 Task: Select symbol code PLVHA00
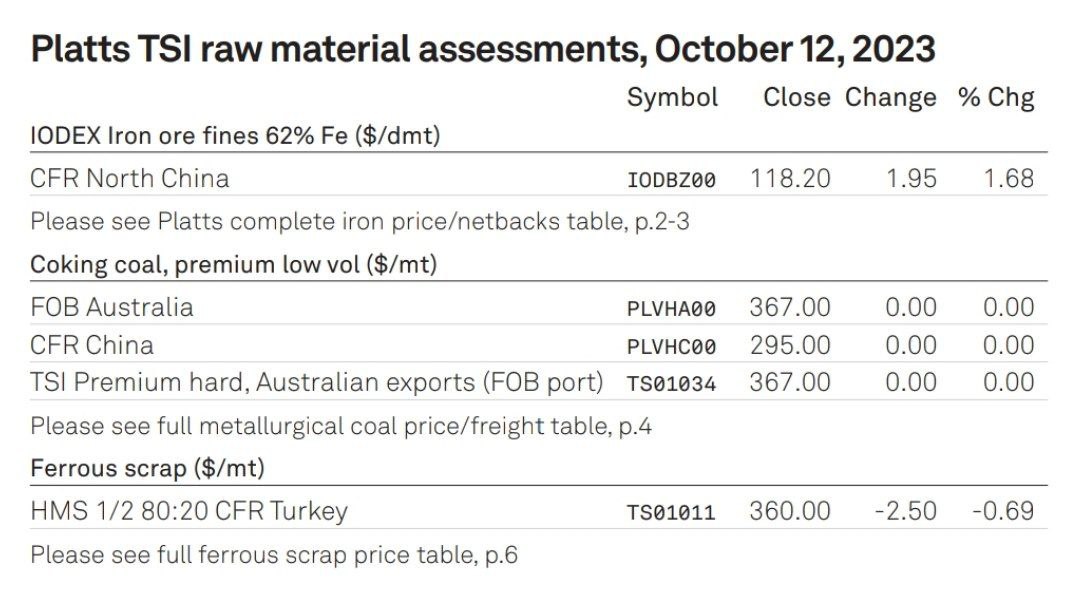(x=672, y=309)
